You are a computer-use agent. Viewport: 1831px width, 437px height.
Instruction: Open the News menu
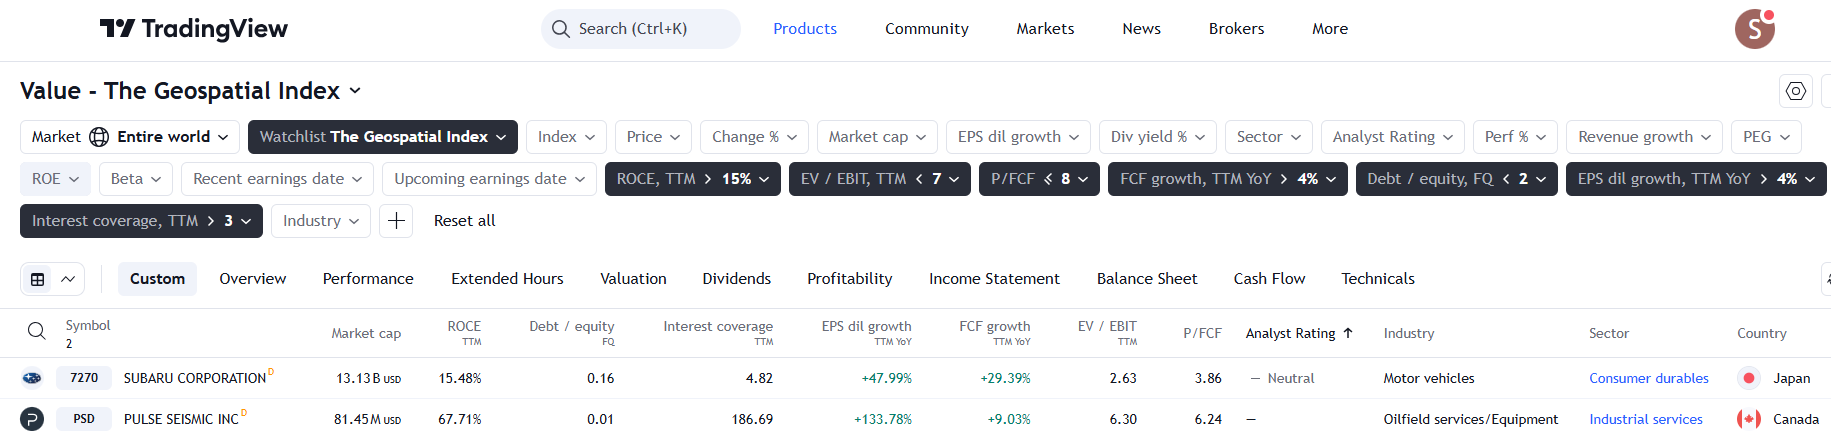pyautogui.click(x=1141, y=29)
